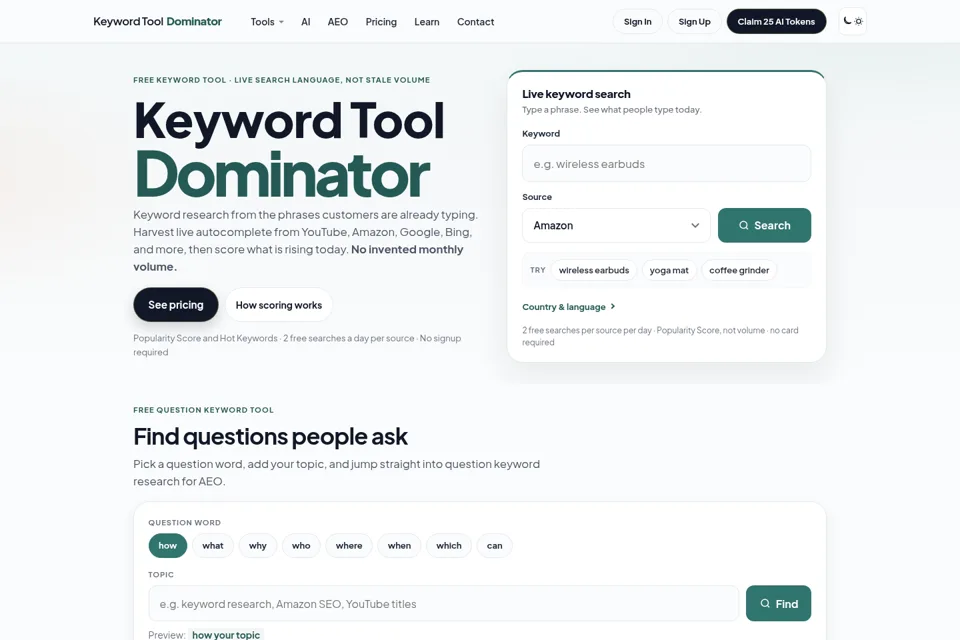Open the Source dropdown showing Amazon
The height and width of the screenshot is (640, 960).
point(616,225)
